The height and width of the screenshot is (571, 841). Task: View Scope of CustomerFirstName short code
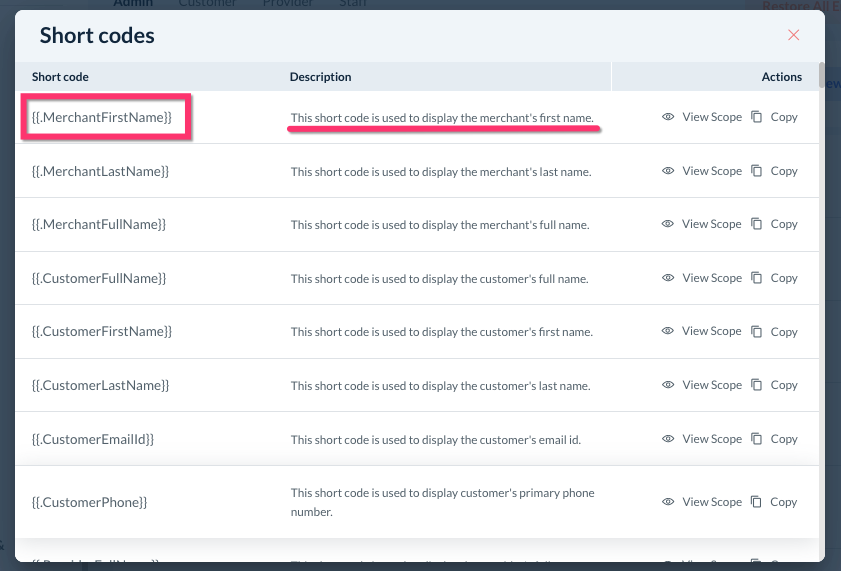click(711, 331)
